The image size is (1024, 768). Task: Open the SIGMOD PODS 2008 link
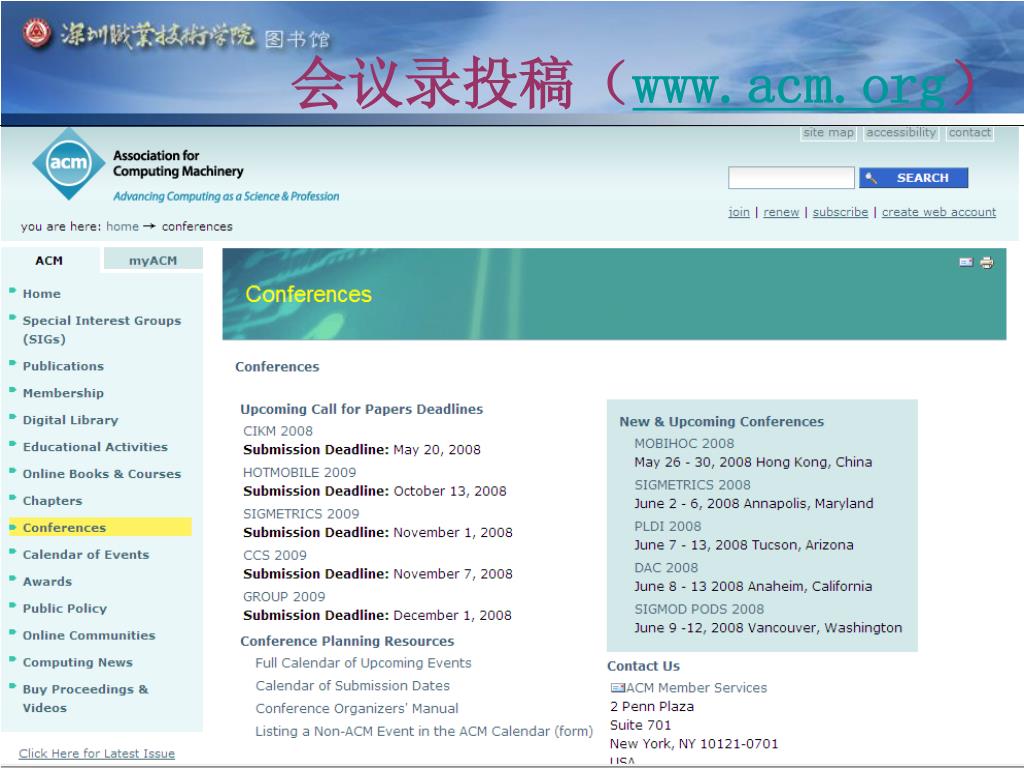coord(699,609)
